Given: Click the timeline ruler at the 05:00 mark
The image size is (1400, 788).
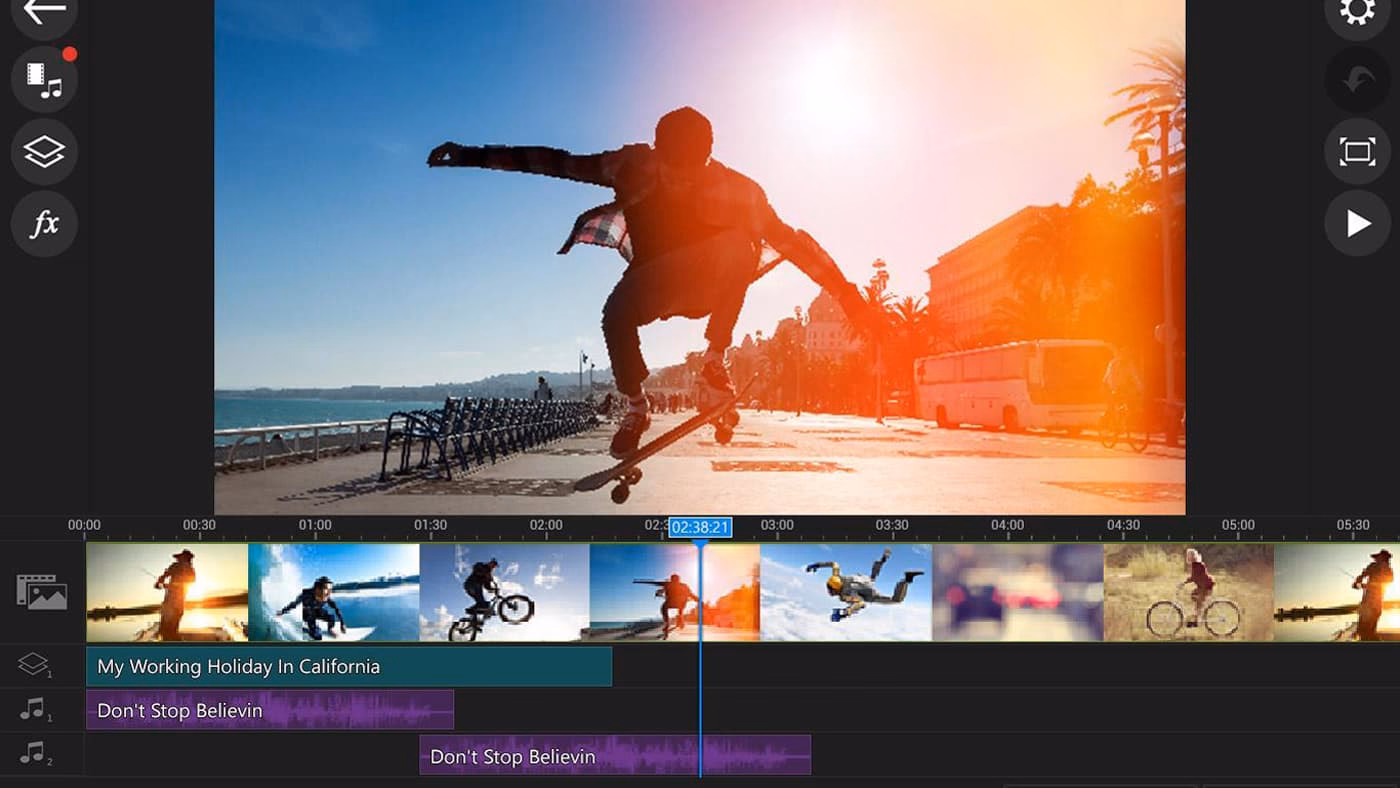Looking at the screenshot, I should 1238,524.
